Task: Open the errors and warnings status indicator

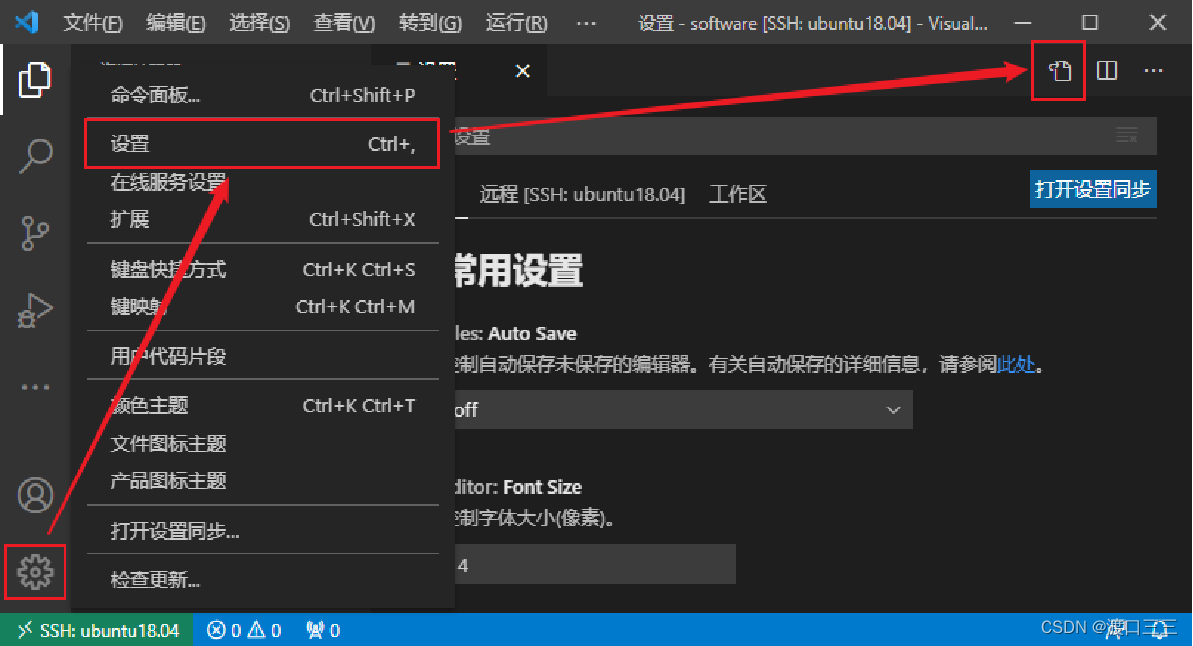Action: tap(244, 630)
